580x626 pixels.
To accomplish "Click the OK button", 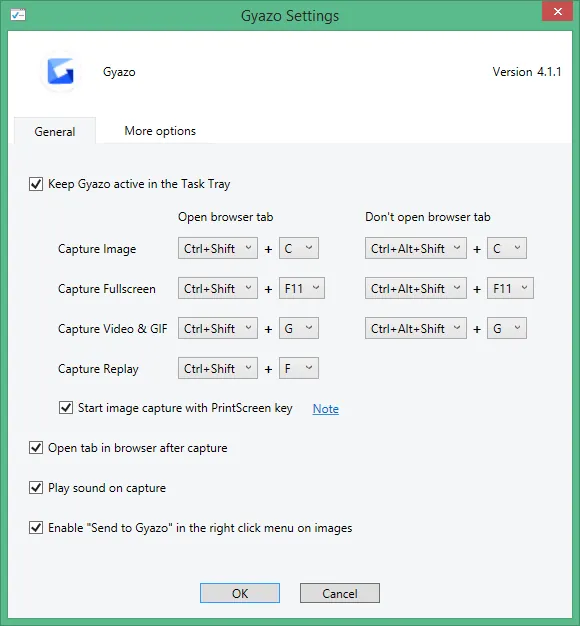I will click(240, 593).
